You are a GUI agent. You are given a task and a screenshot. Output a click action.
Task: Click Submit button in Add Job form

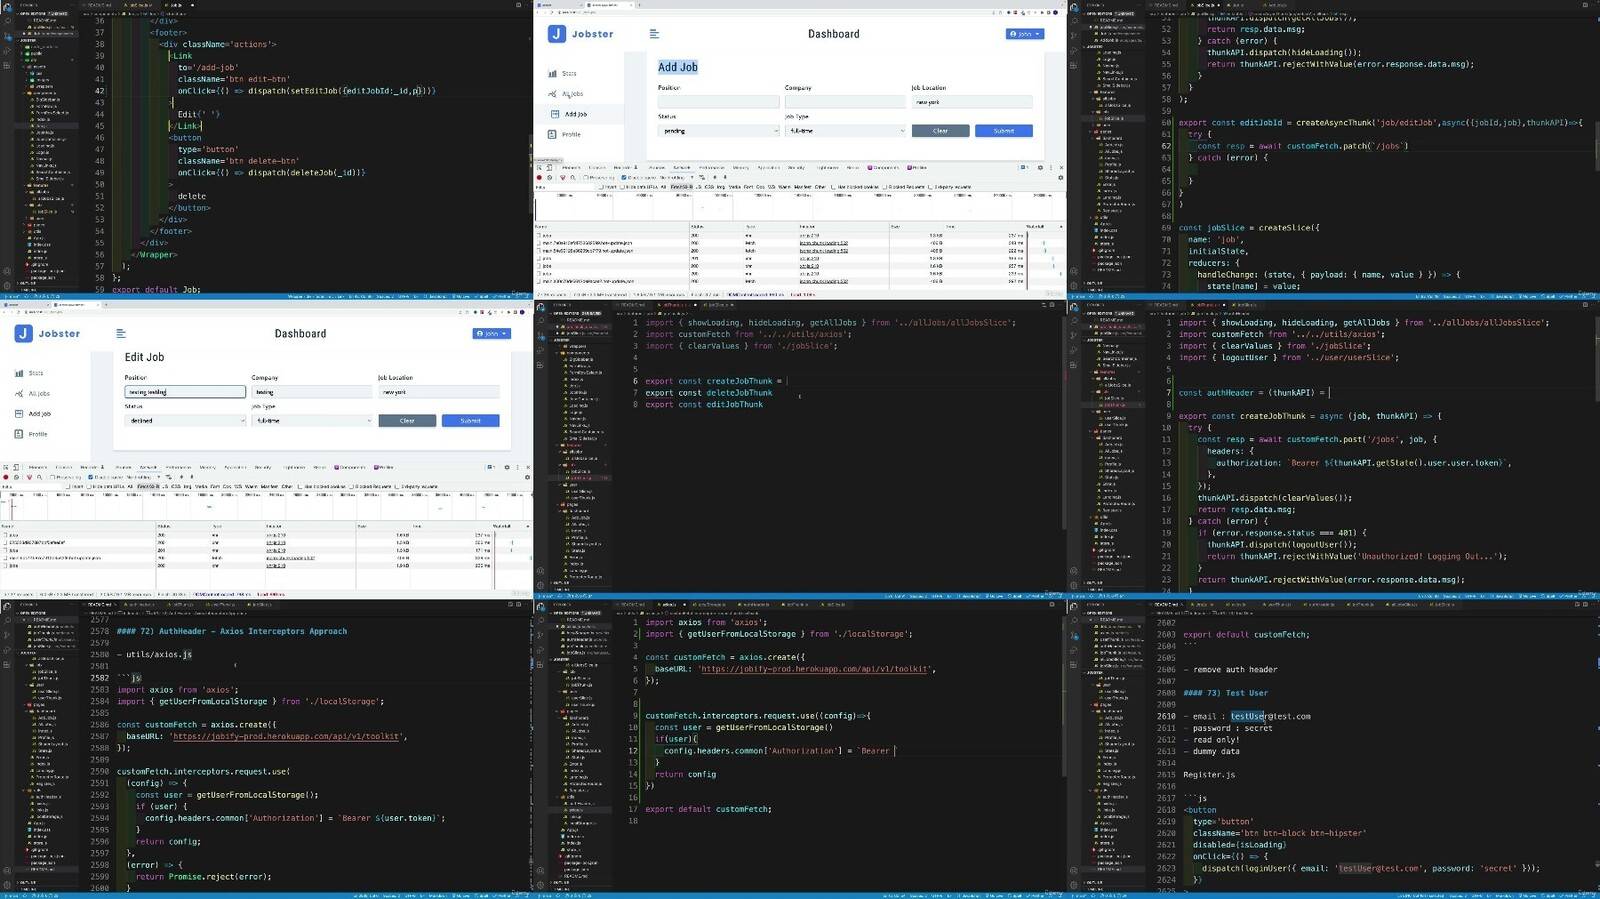[1004, 131]
